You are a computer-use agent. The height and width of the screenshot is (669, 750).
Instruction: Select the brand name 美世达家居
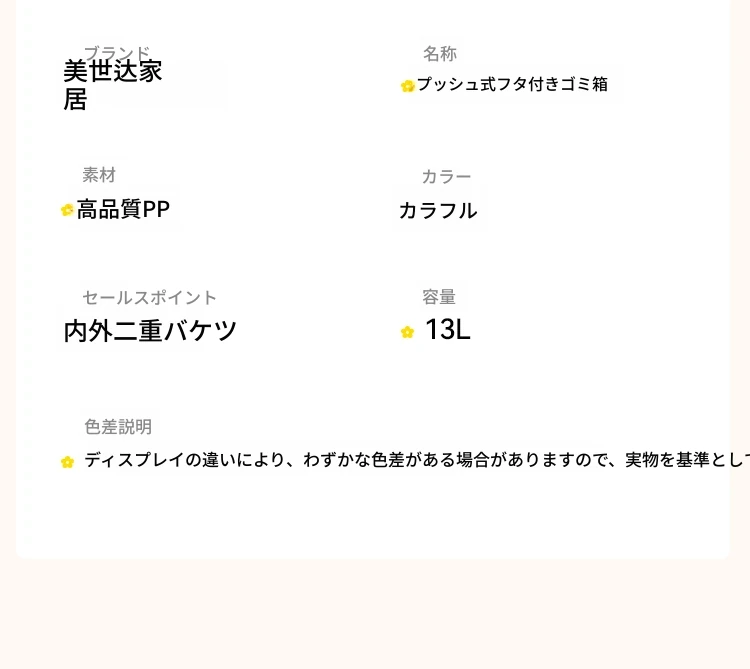pyautogui.click(x=113, y=85)
